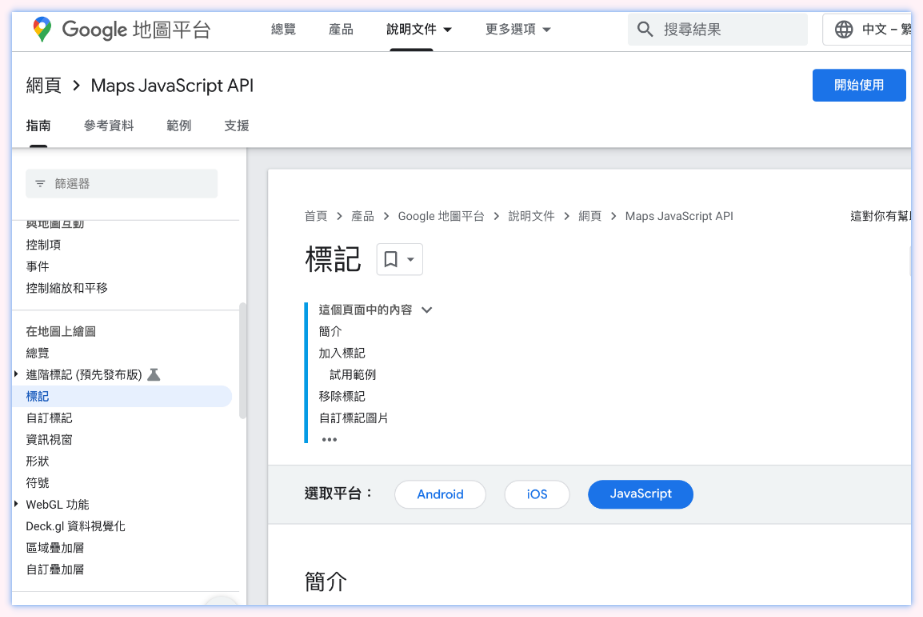Open the 控制項 sidebar item
This screenshot has width=923, height=617.
click(44, 245)
